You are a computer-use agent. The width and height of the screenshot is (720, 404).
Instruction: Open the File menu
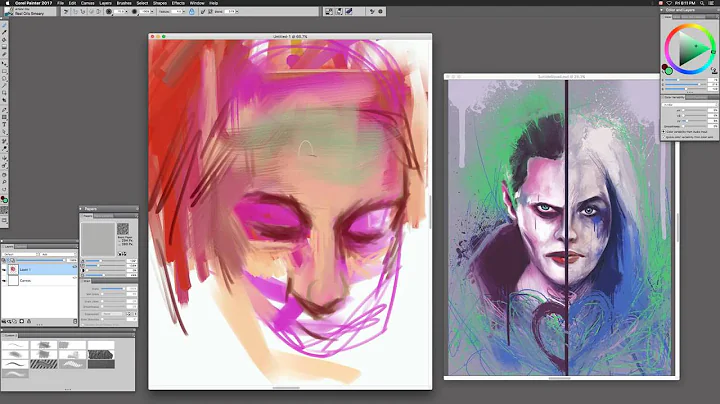60,3
